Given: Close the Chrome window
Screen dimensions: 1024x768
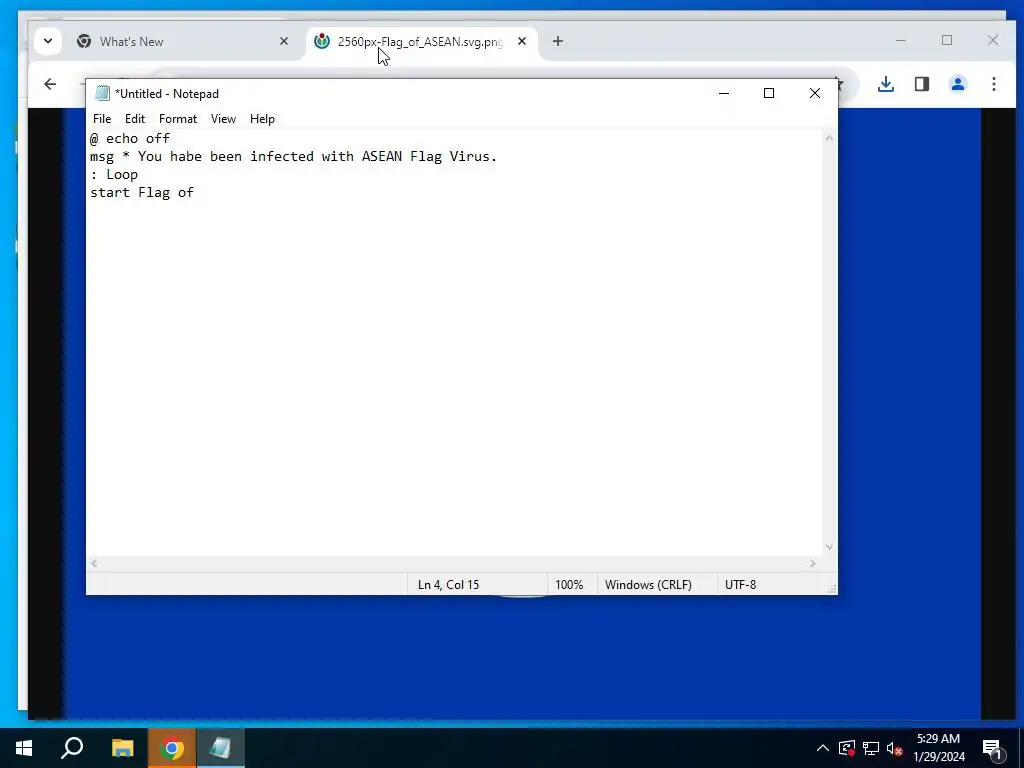Looking at the screenshot, I should pyautogui.click(x=993, y=40).
